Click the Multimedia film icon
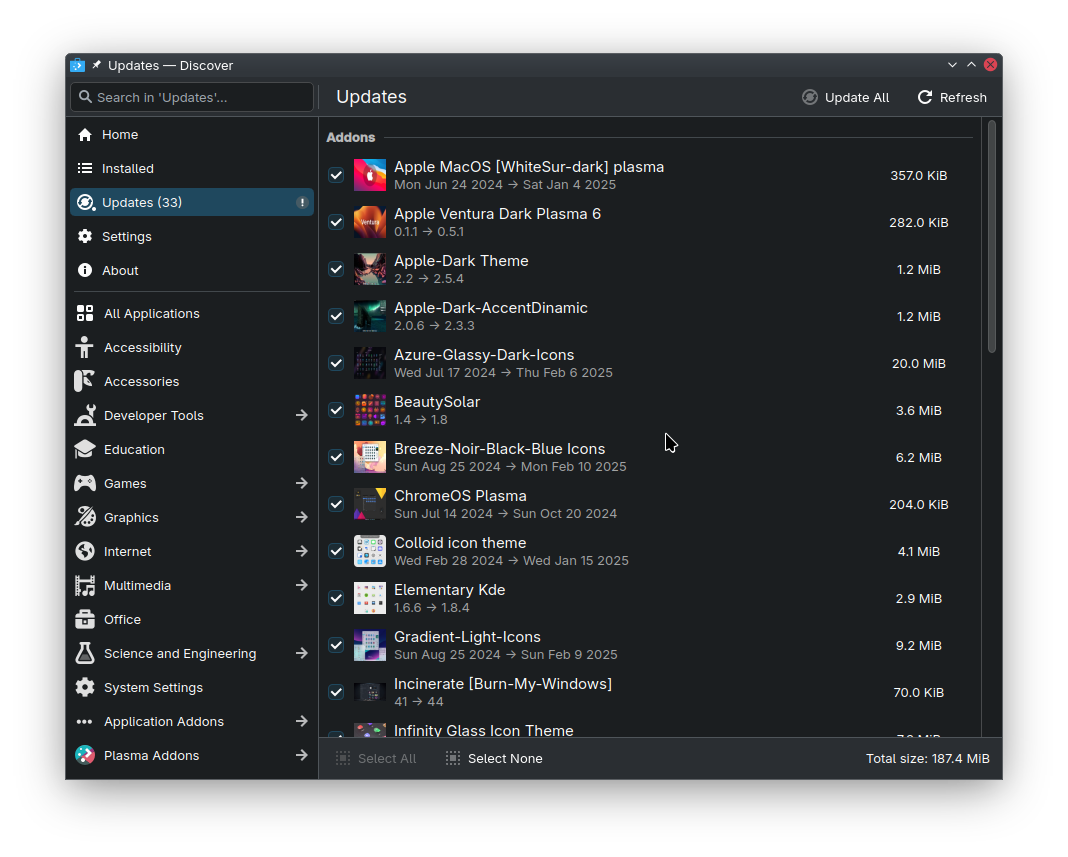The height and width of the screenshot is (857, 1068). 85,586
